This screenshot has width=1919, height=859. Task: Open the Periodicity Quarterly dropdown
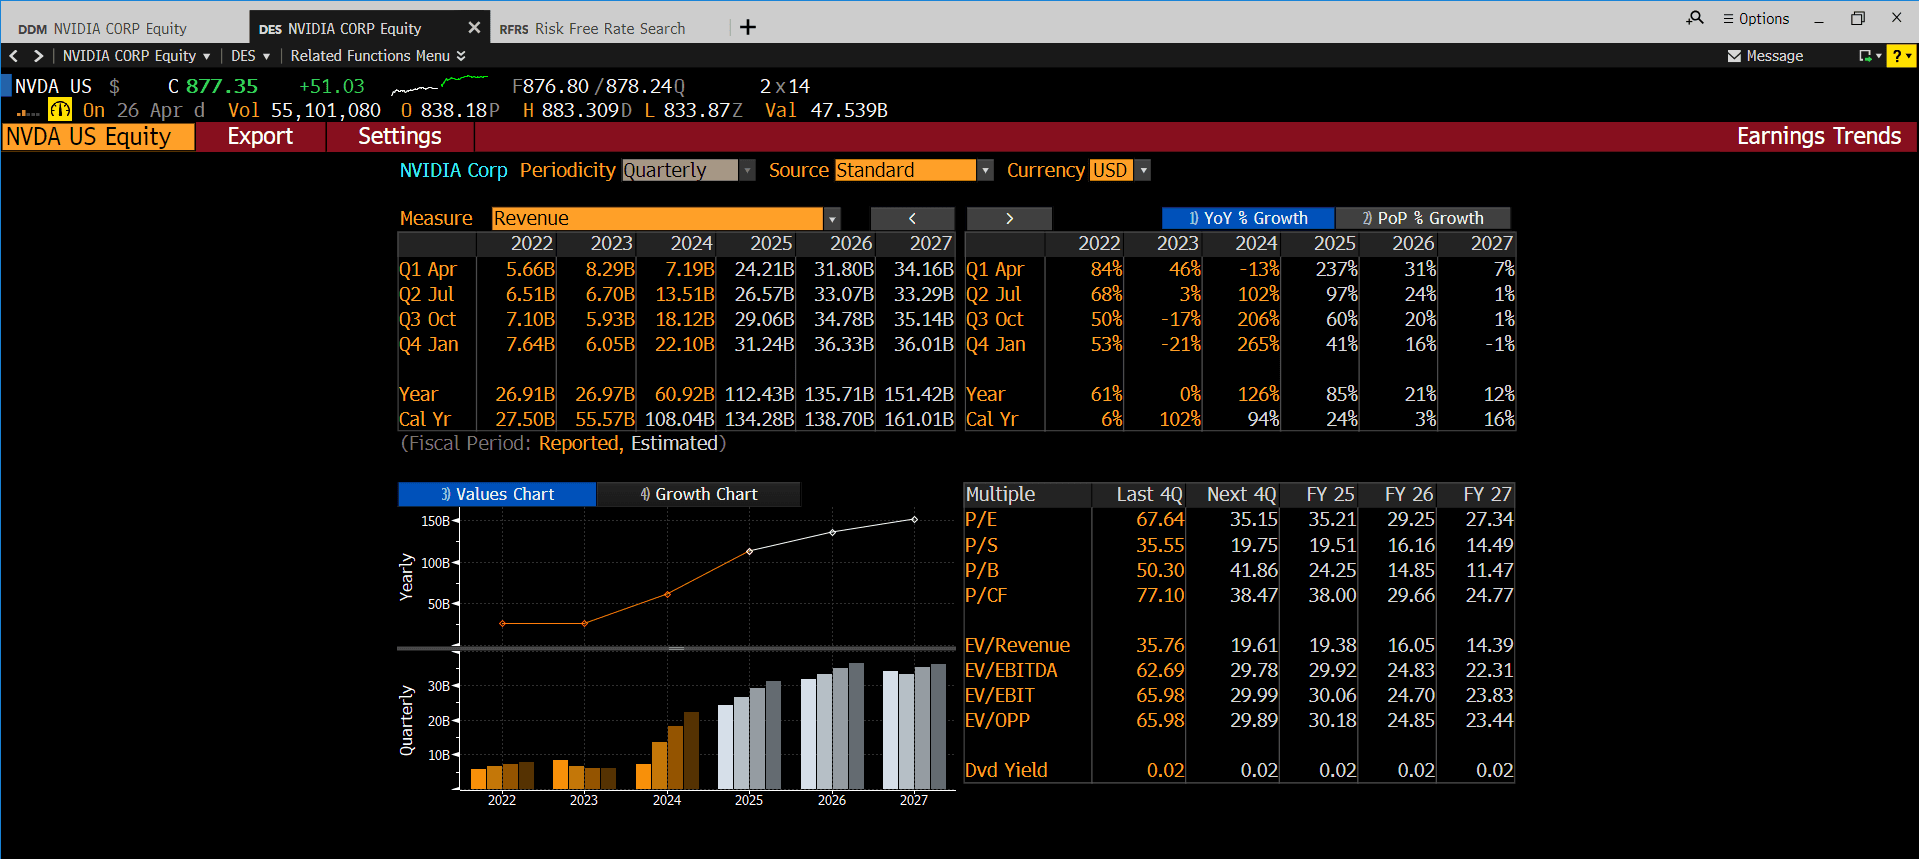[688, 171]
